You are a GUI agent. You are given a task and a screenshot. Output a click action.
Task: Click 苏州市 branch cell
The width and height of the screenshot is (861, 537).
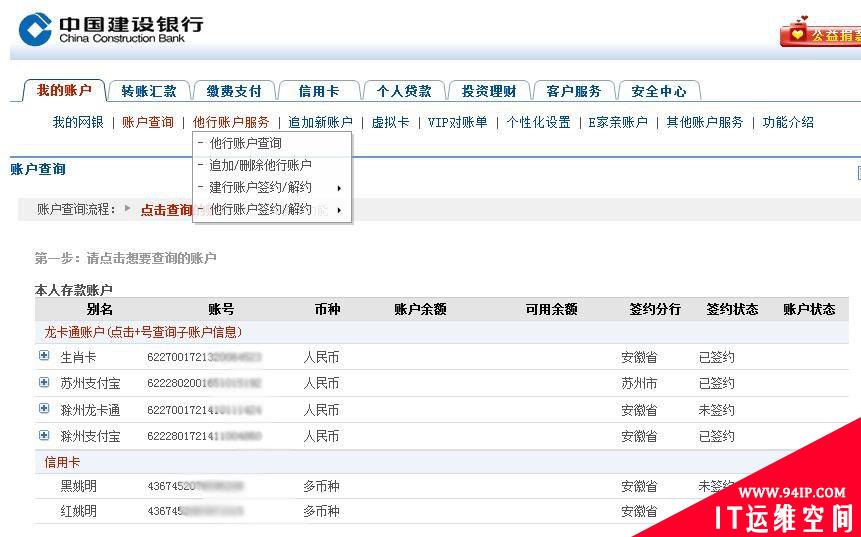pos(639,383)
